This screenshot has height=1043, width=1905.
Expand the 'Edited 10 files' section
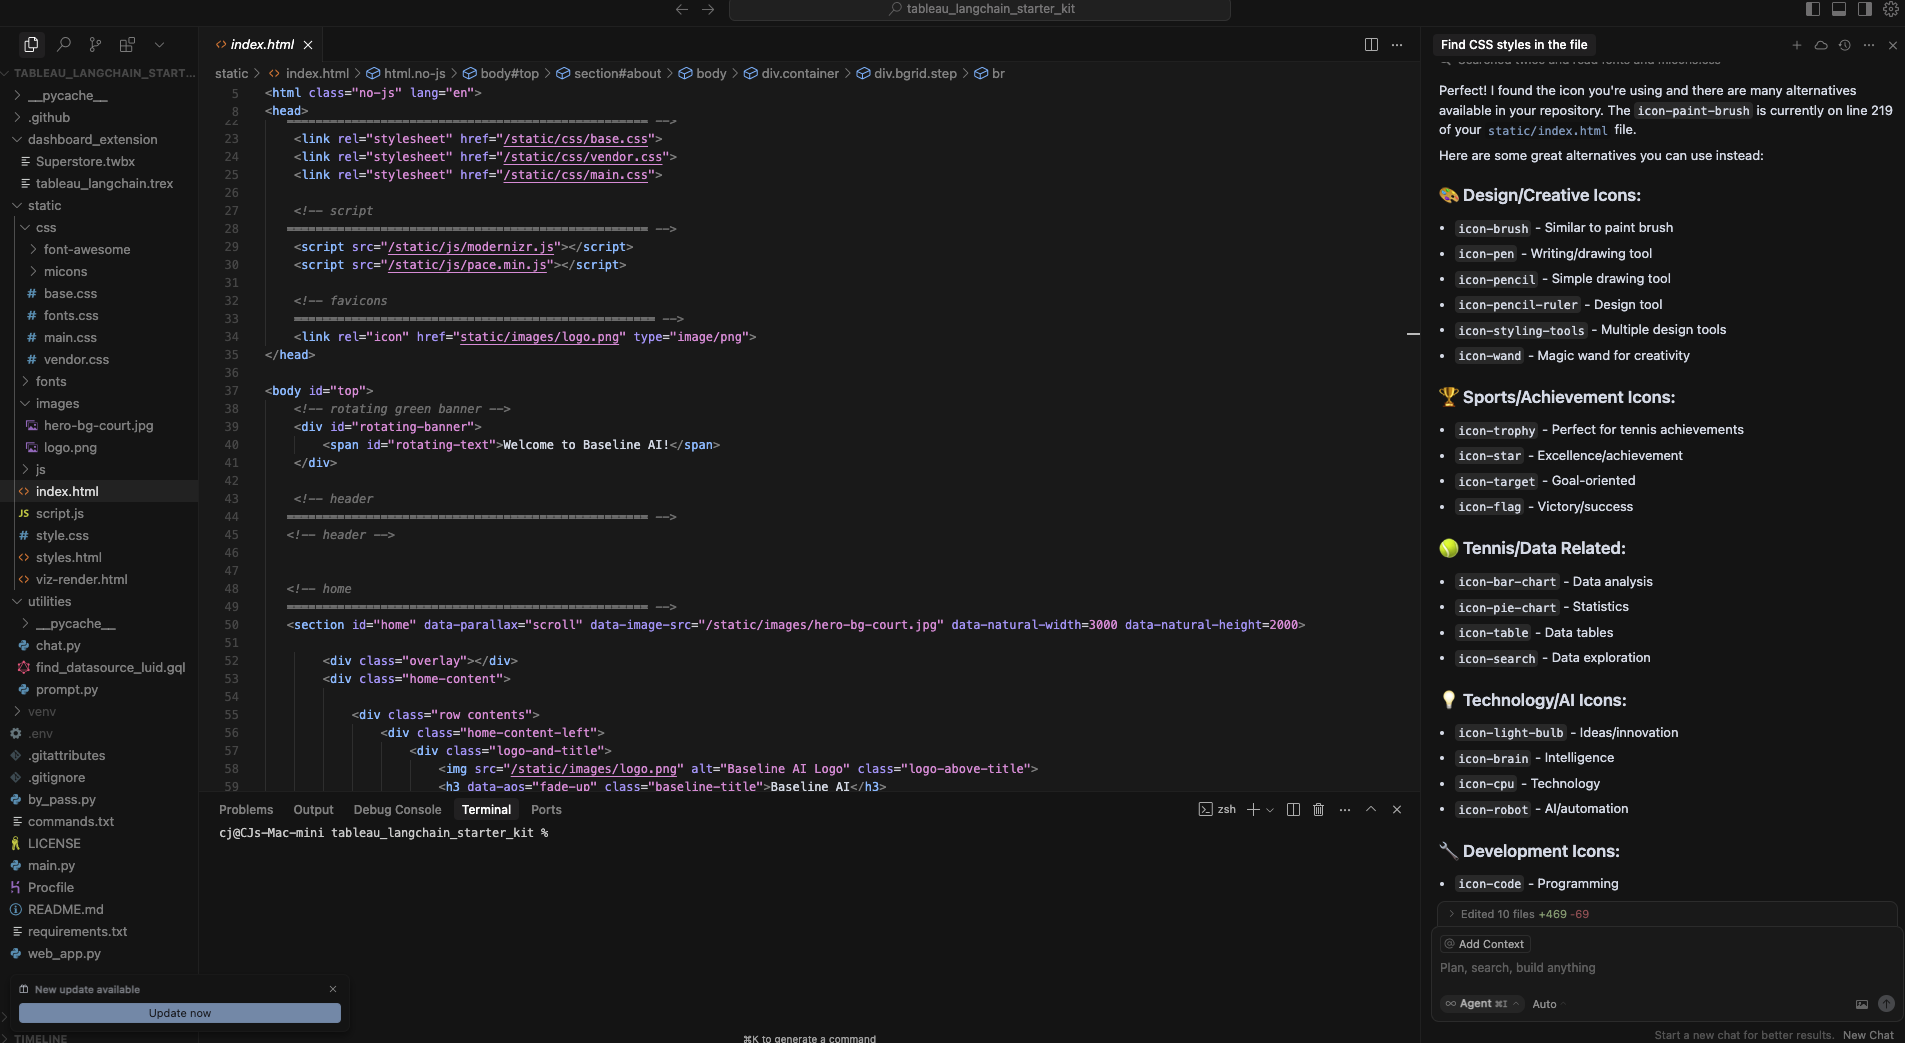click(1452, 914)
